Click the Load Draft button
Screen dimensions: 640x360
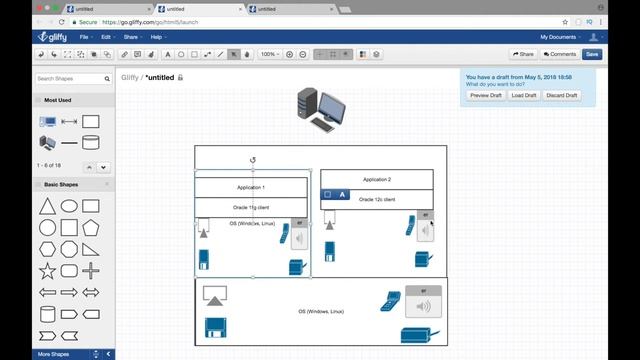click(524, 96)
